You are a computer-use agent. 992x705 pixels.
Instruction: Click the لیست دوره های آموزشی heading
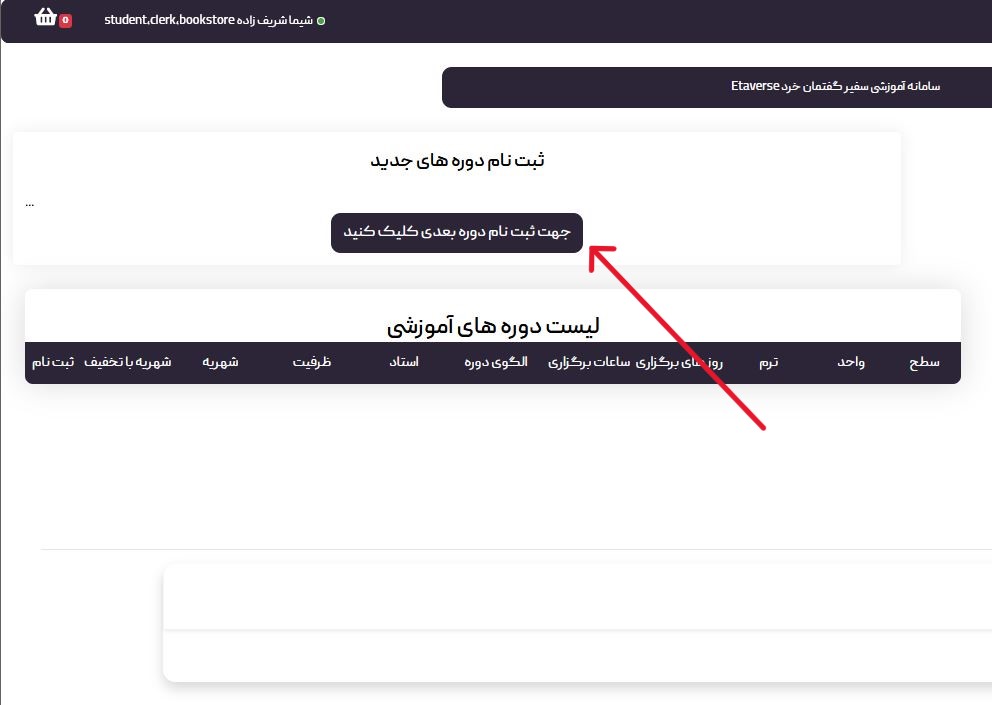click(x=493, y=325)
